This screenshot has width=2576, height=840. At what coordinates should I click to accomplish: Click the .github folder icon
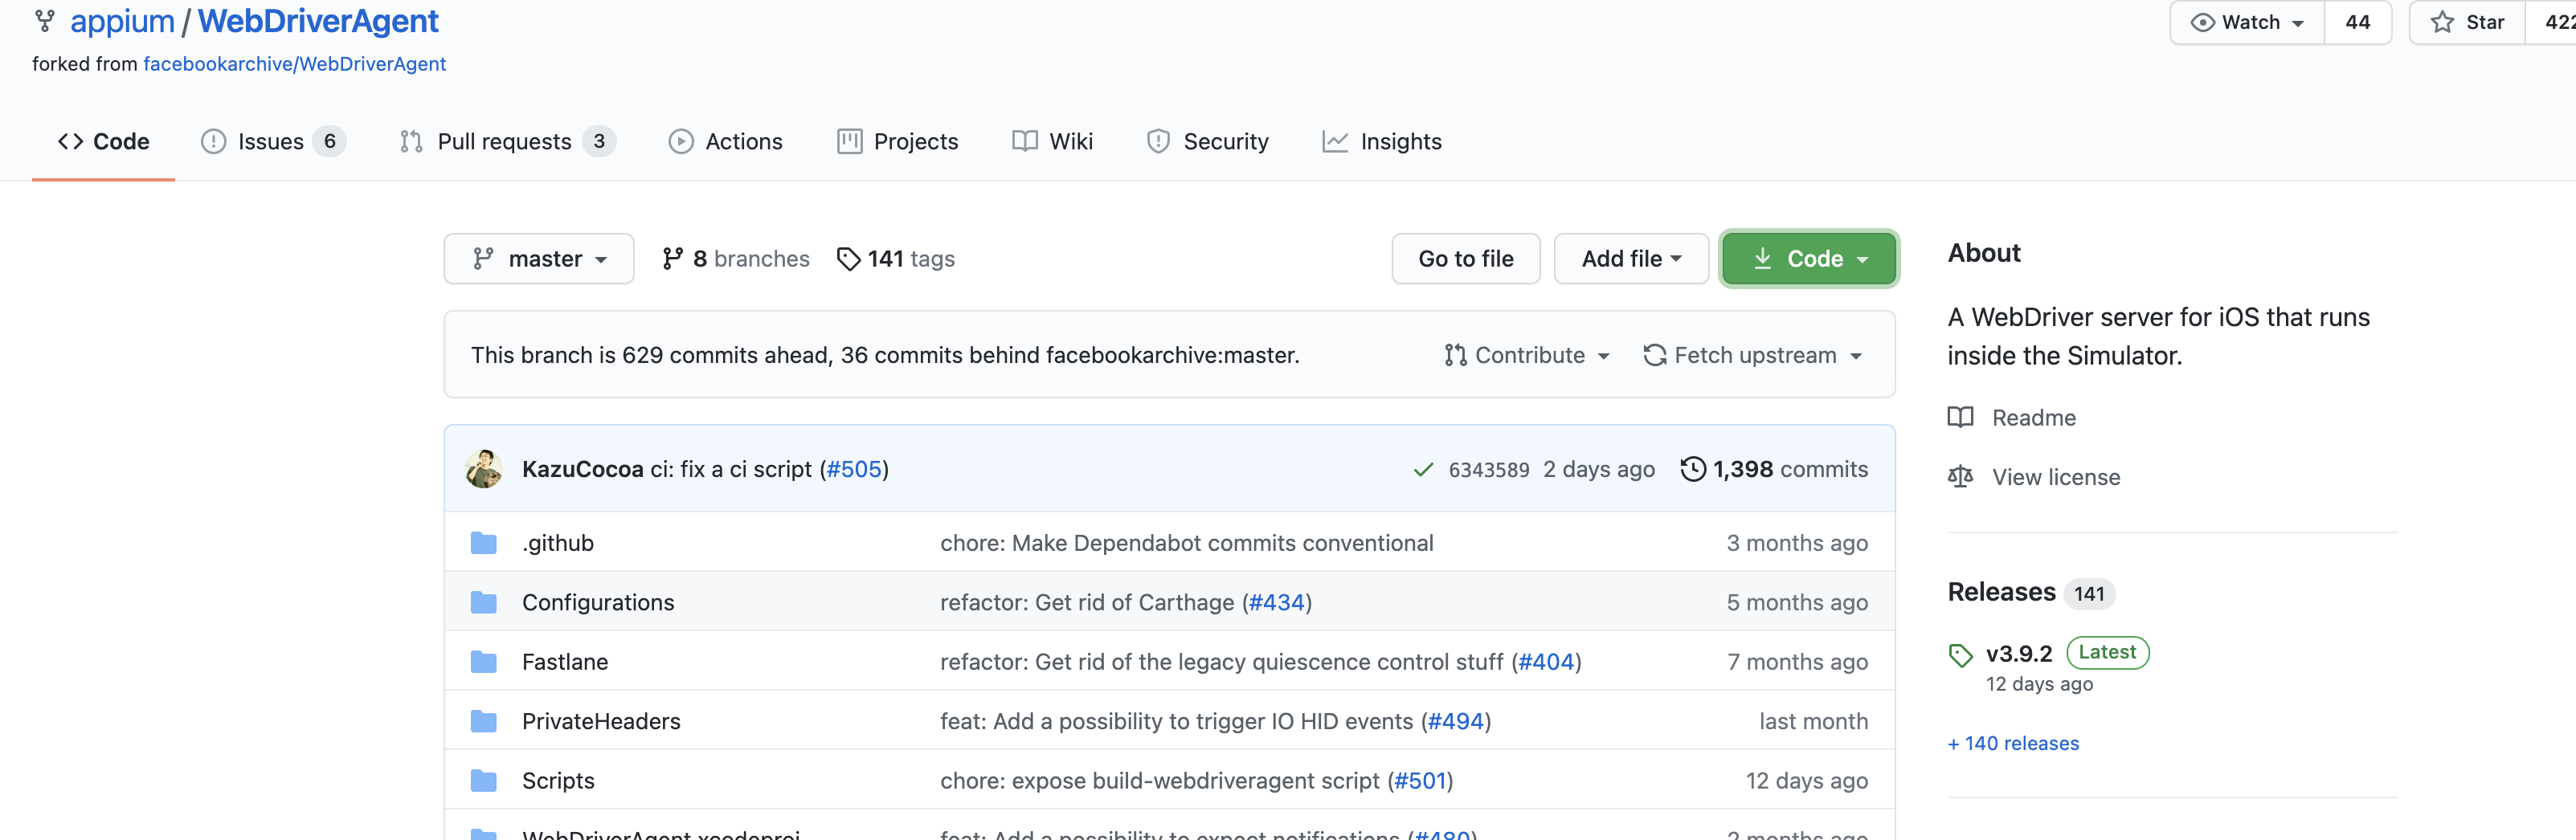click(x=484, y=543)
